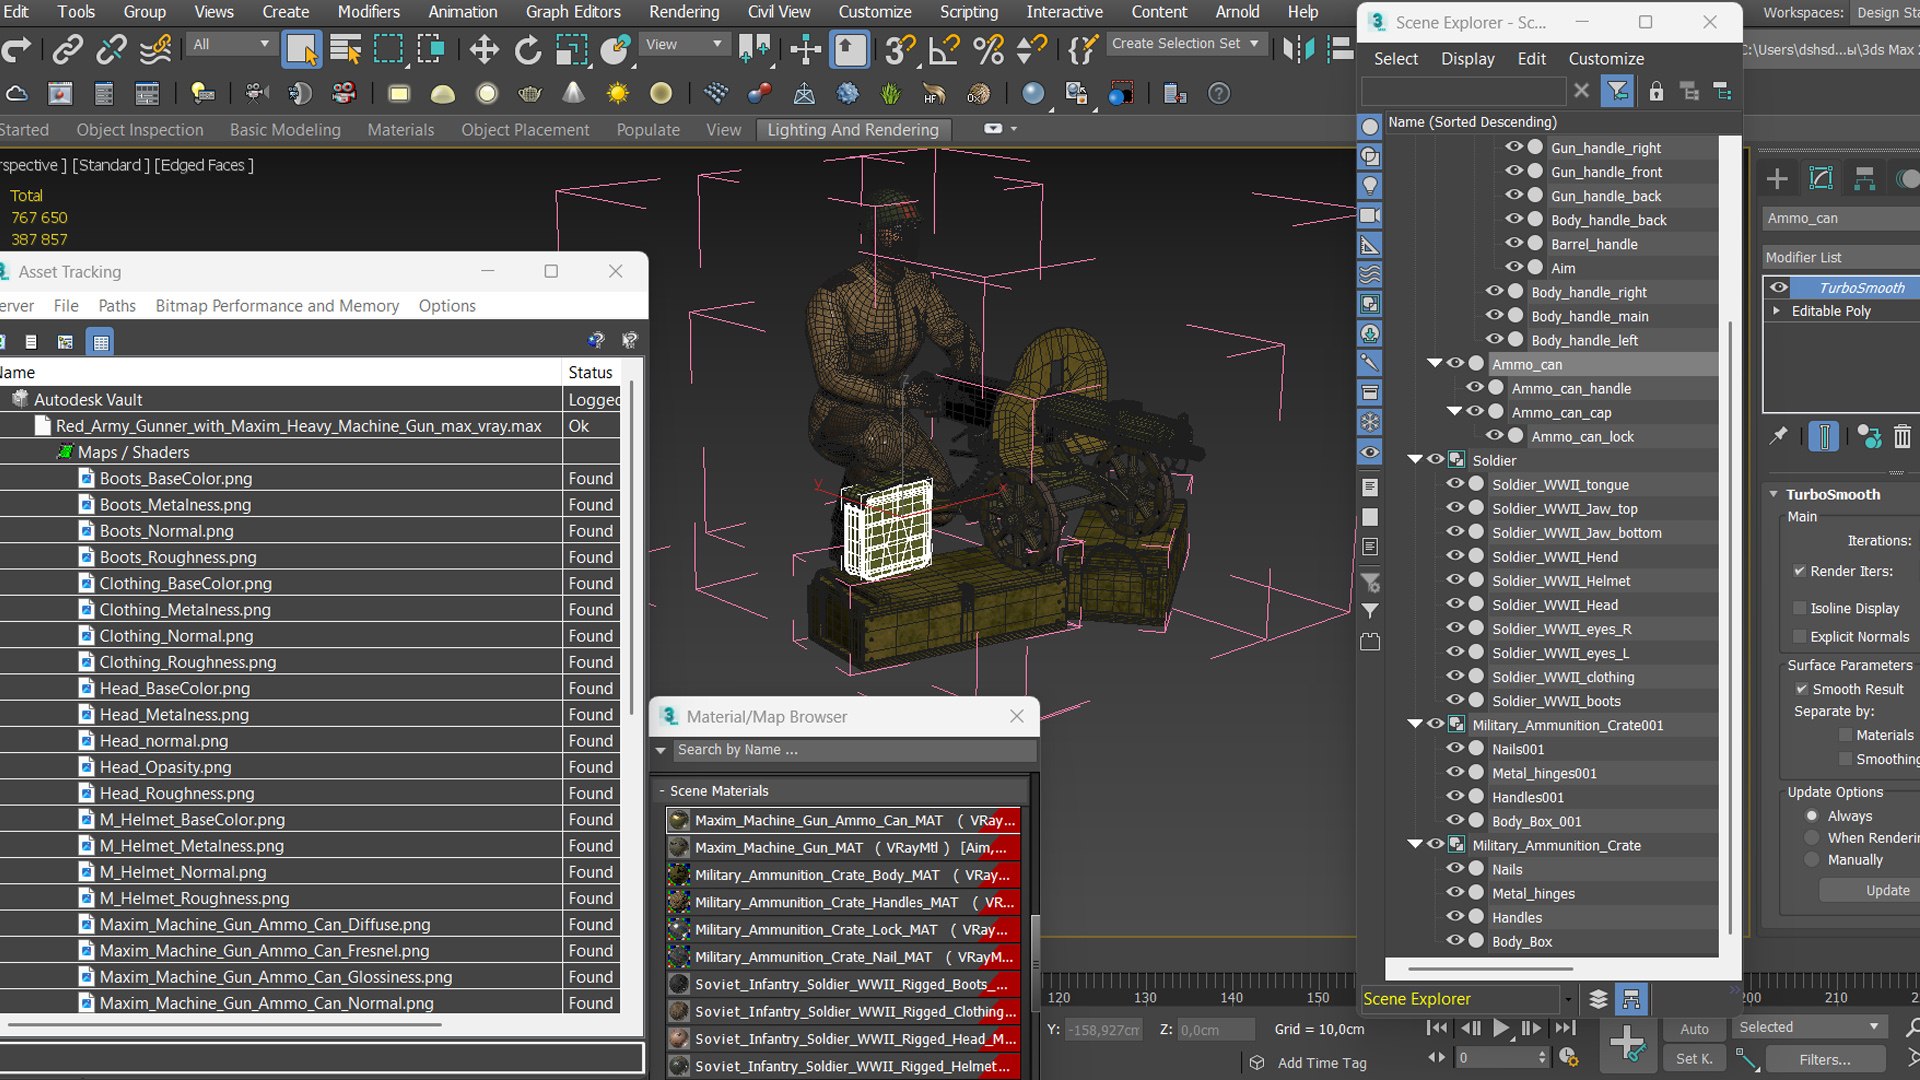Screen dimensions: 1920x1080
Task: Open the View reference coordinate dropdown
Action: pos(683,45)
